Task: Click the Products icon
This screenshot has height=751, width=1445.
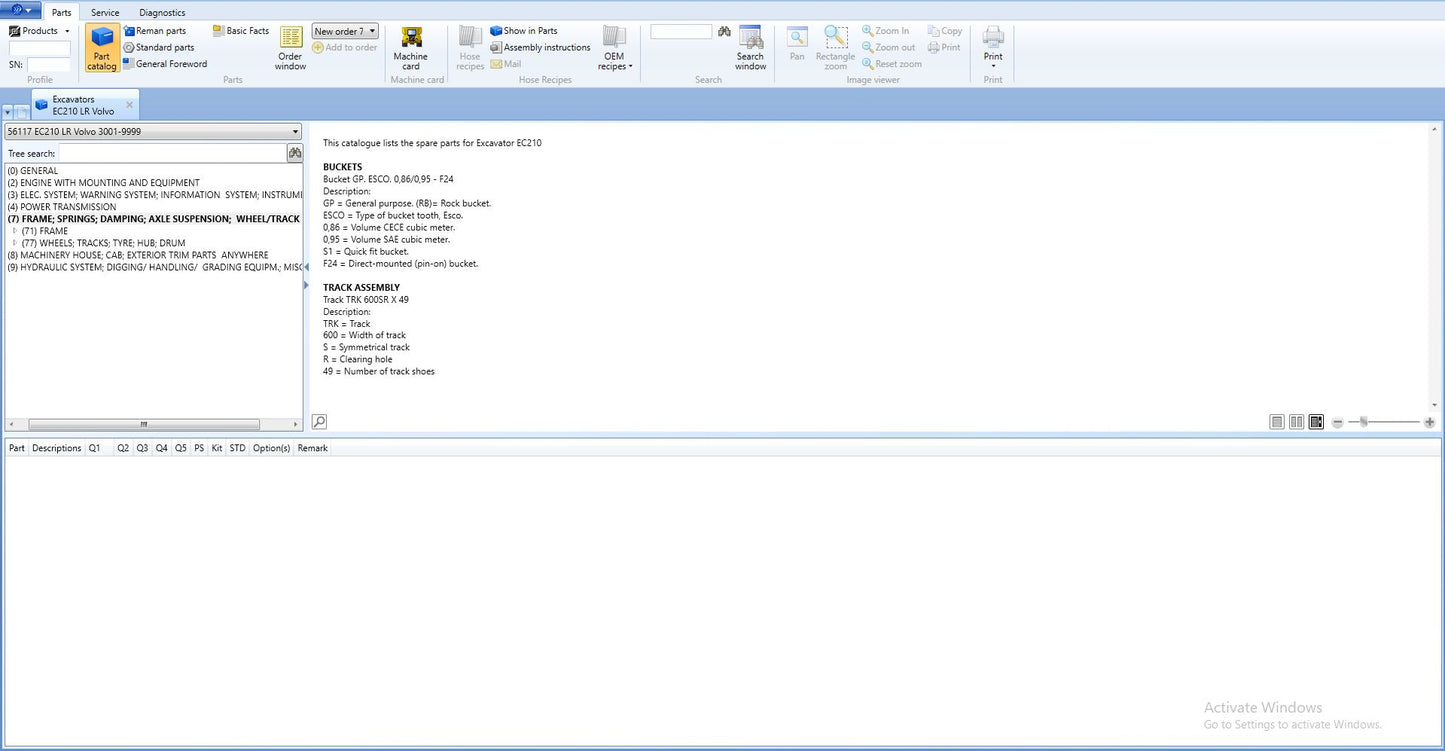Action: tap(15, 31)
